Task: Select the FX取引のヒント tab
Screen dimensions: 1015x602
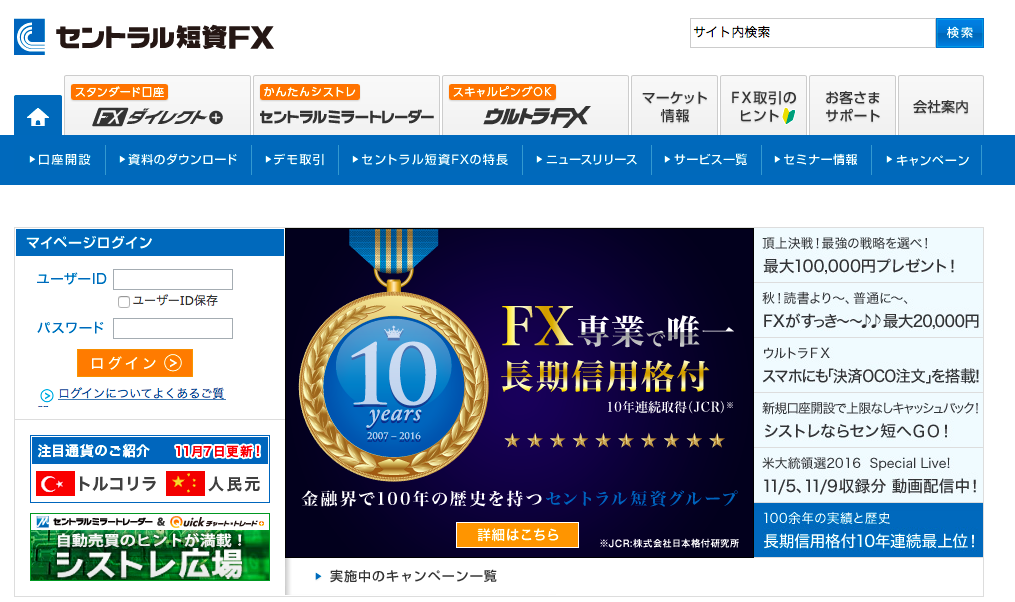Action: click(763, 106)
